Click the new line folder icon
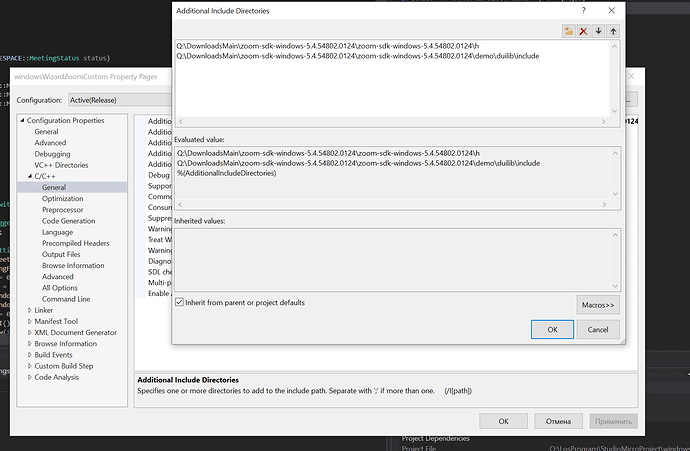690x451 pixels. tap(569, 31)
